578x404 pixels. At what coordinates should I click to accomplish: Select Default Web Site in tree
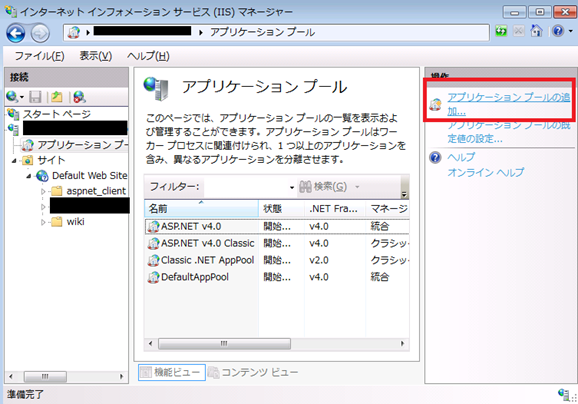tap(90, 176)
